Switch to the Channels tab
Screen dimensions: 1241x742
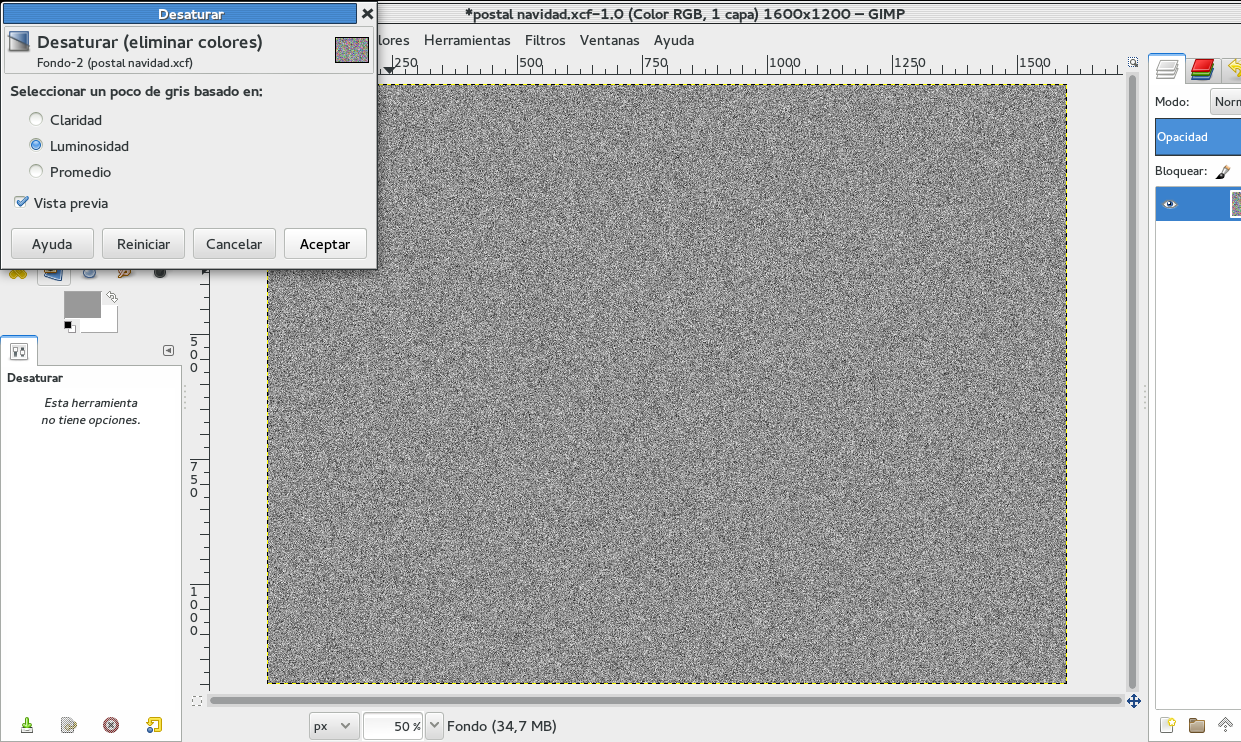pos(1202,69)
